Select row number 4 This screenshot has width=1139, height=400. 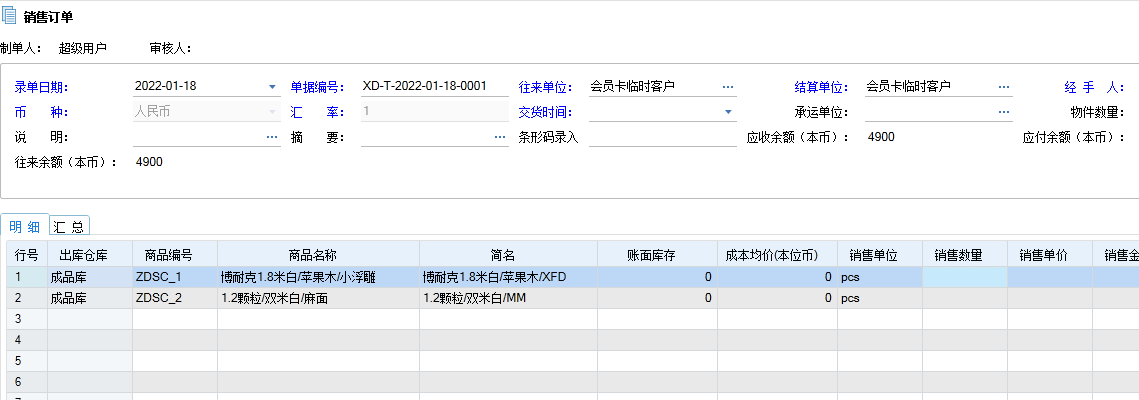[27, 340]
